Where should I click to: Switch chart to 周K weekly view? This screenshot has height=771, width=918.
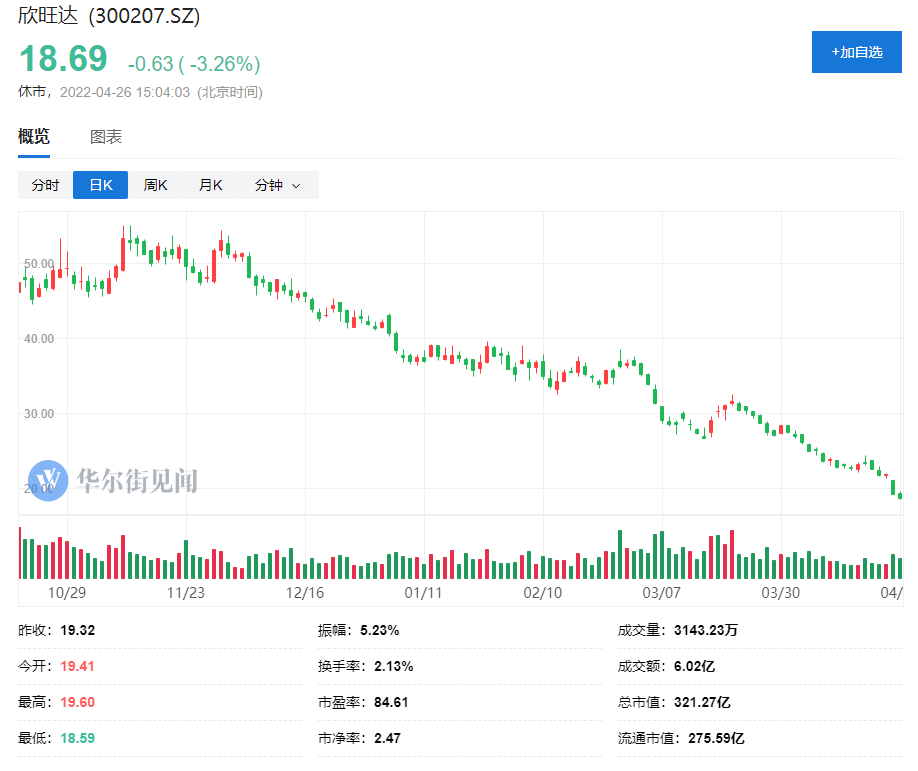click(x=155, y=185)
